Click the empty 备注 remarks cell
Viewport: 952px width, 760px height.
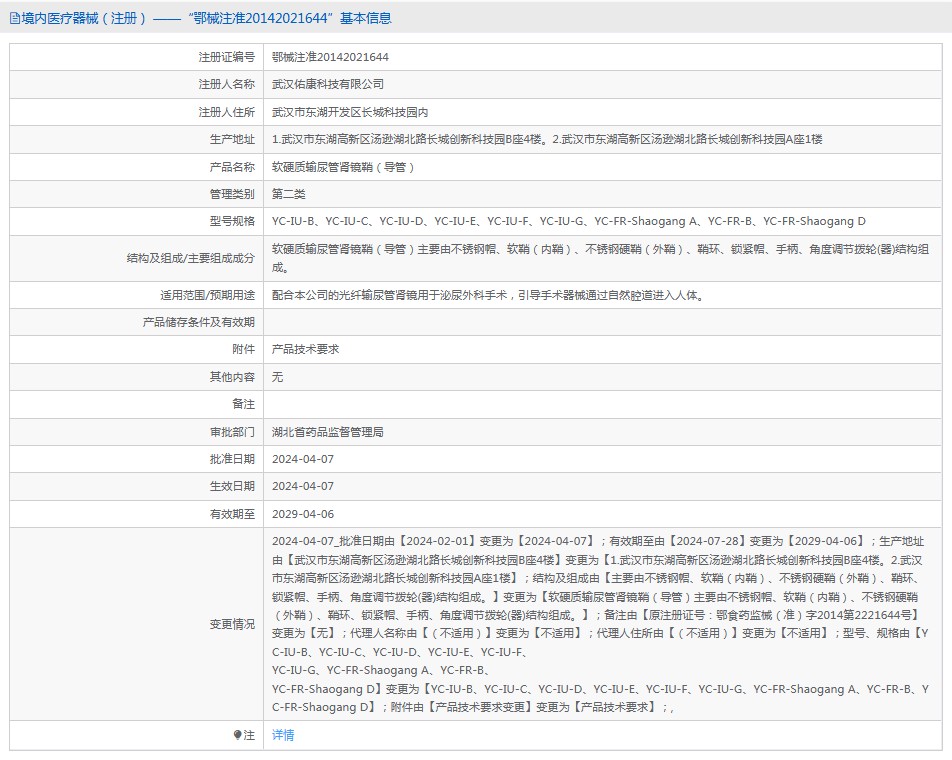[x=600, y=404]
